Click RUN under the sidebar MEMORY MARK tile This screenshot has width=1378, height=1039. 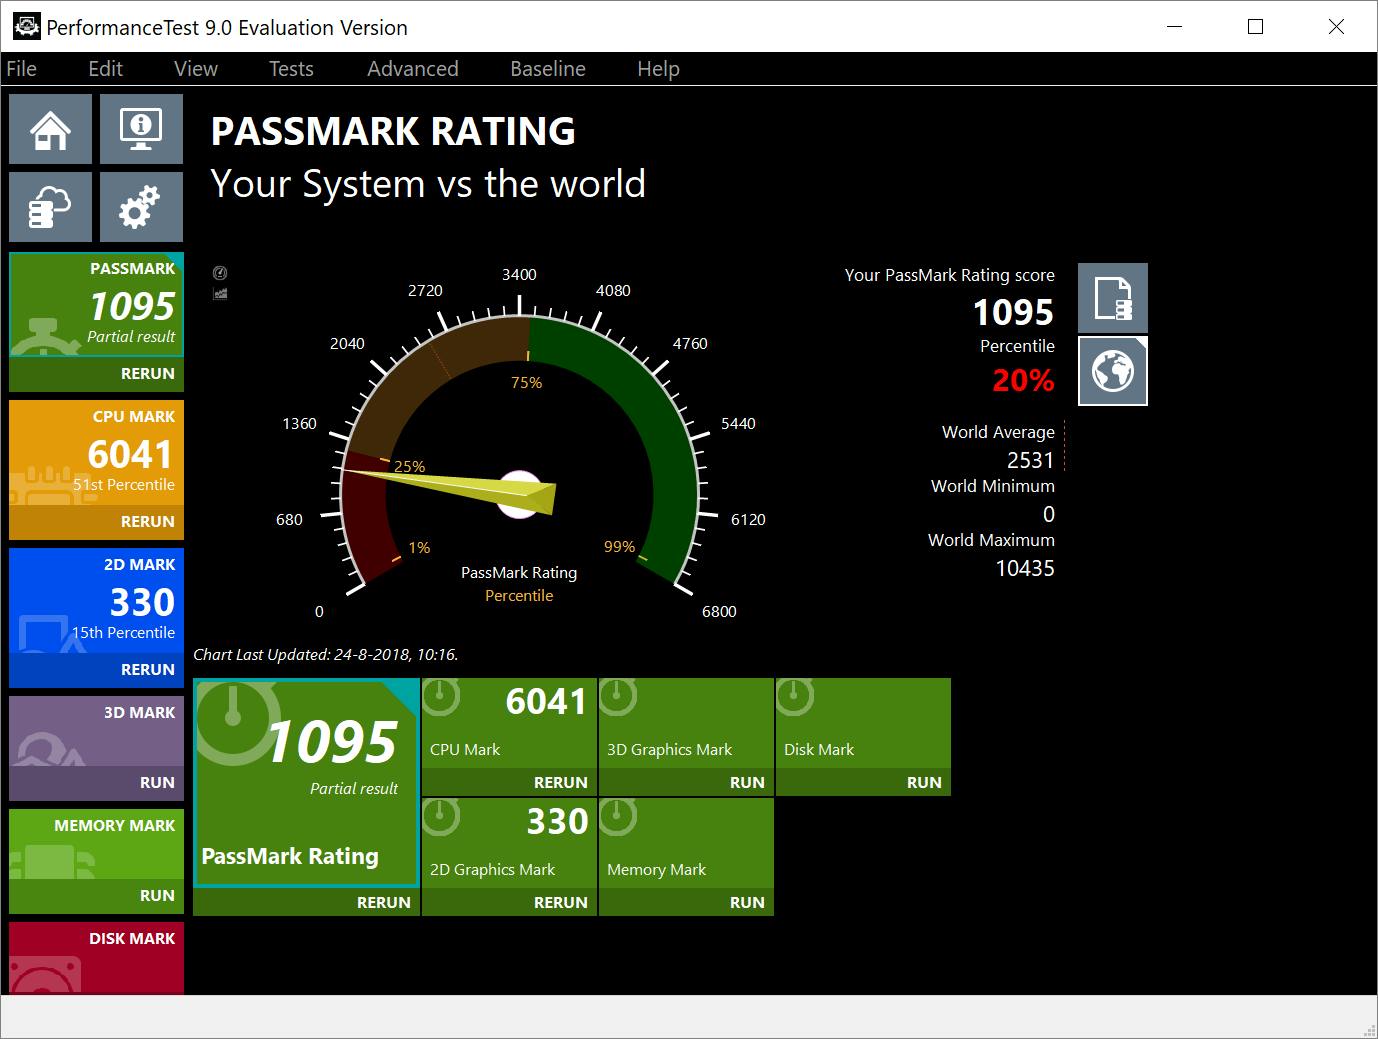tap(96, 896)
